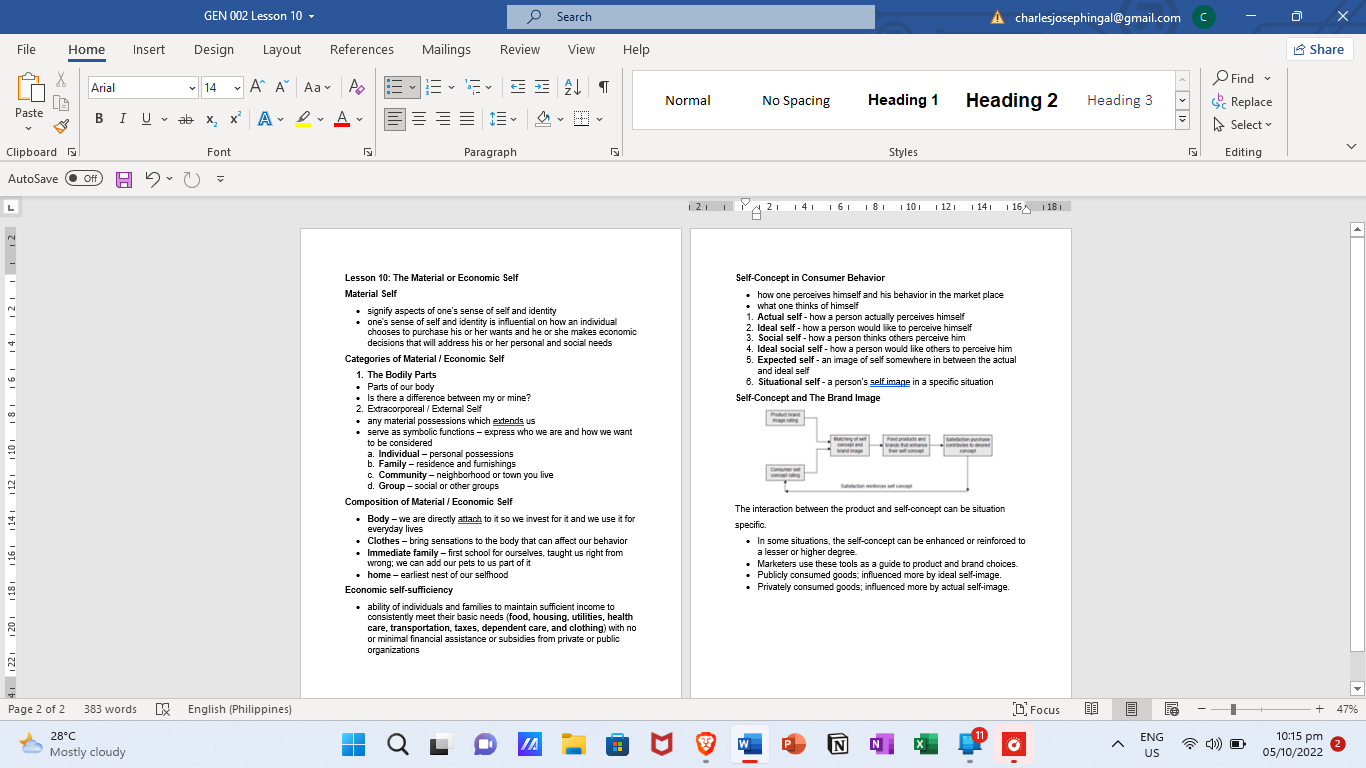Toggle align left
Screen dimensions: 1366x768
pyautogui.click(x=395, y=119)
